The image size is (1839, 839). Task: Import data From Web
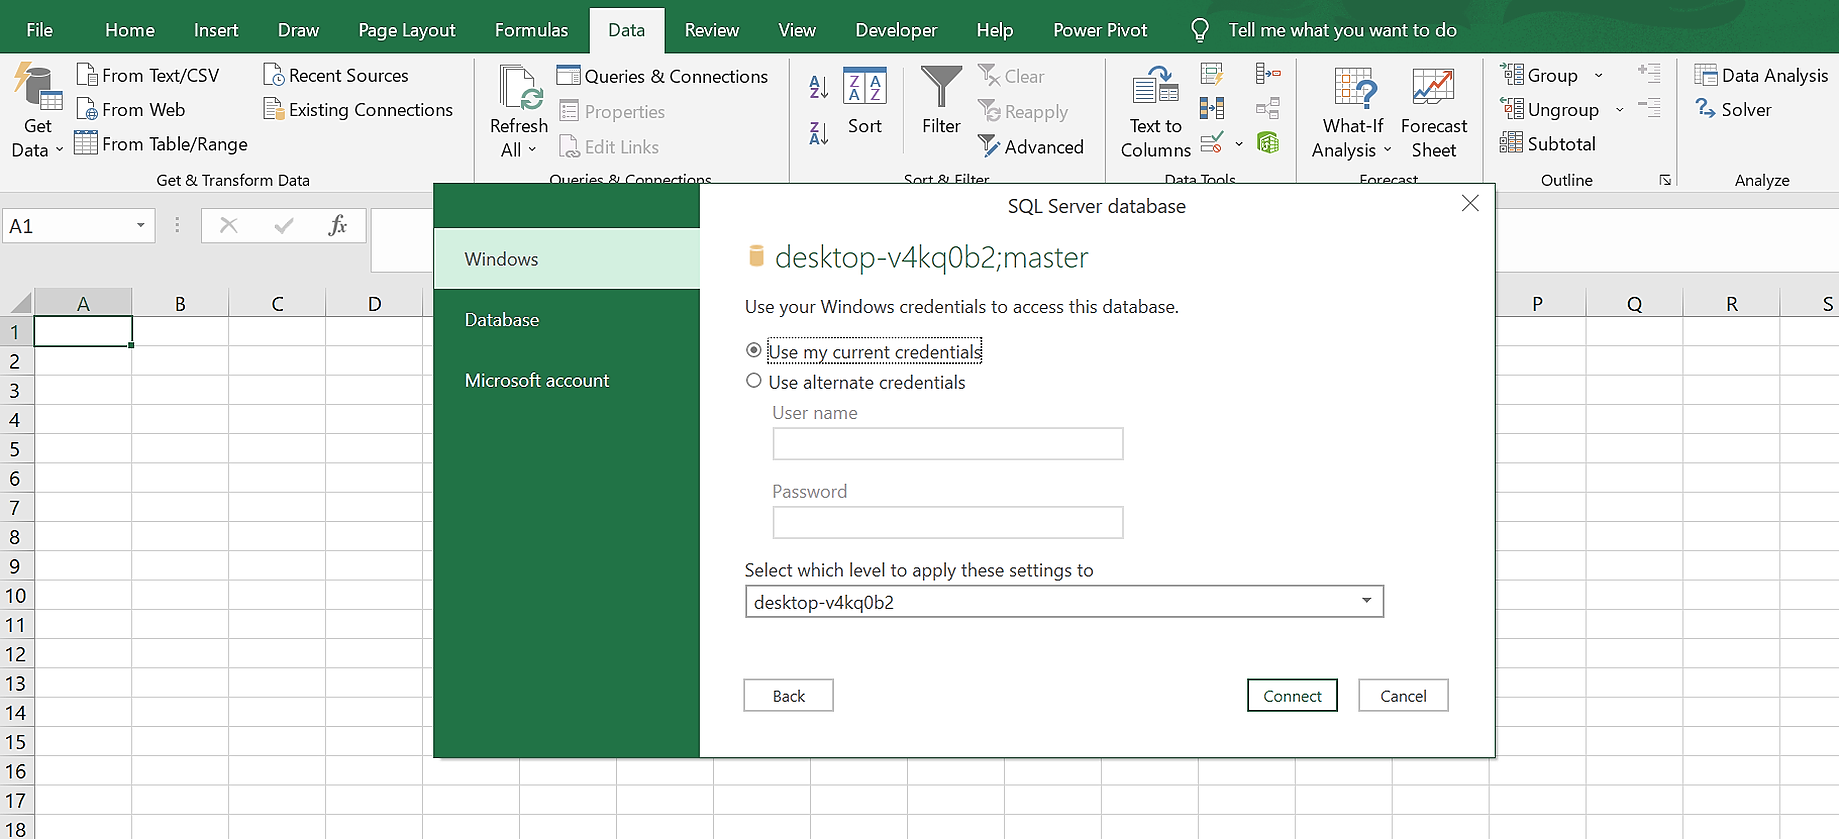pyautogui.click(x=131, y=109)
